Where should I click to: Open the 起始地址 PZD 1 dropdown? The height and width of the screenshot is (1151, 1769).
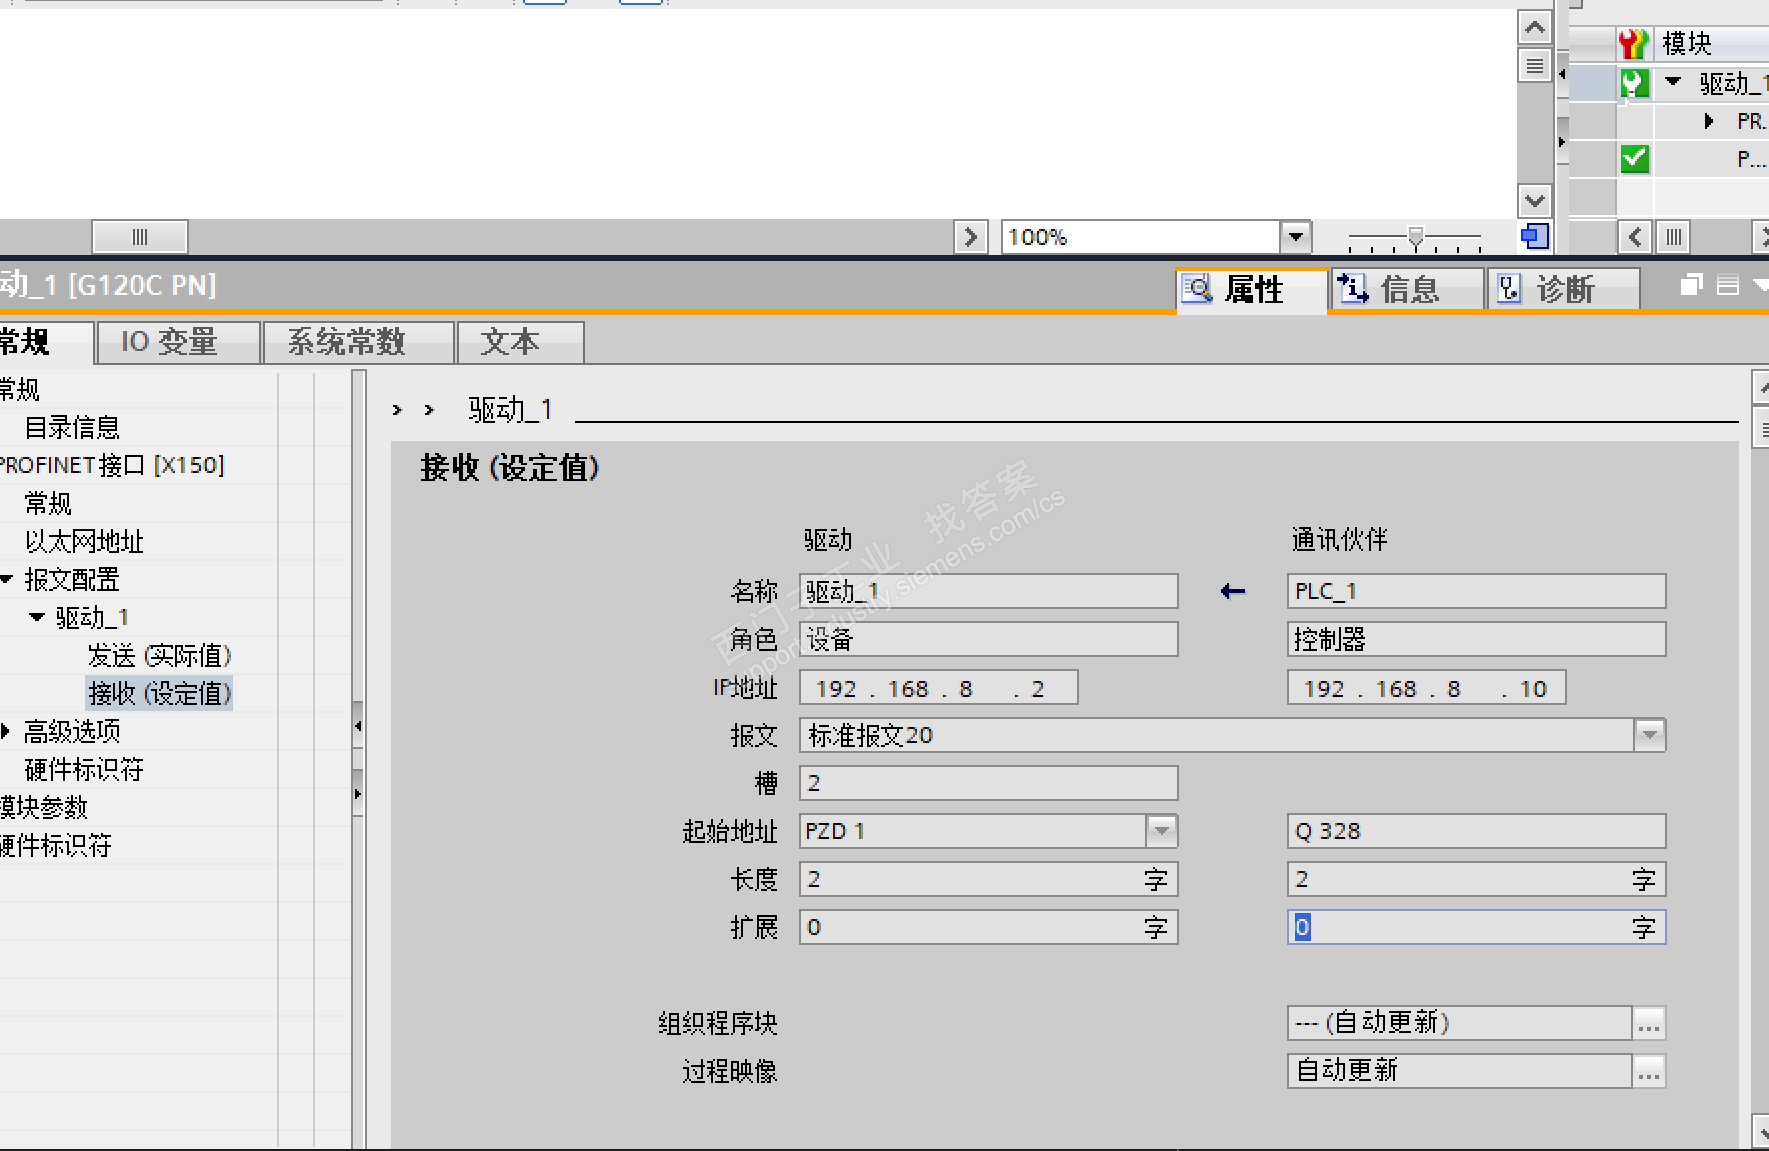1161,831
